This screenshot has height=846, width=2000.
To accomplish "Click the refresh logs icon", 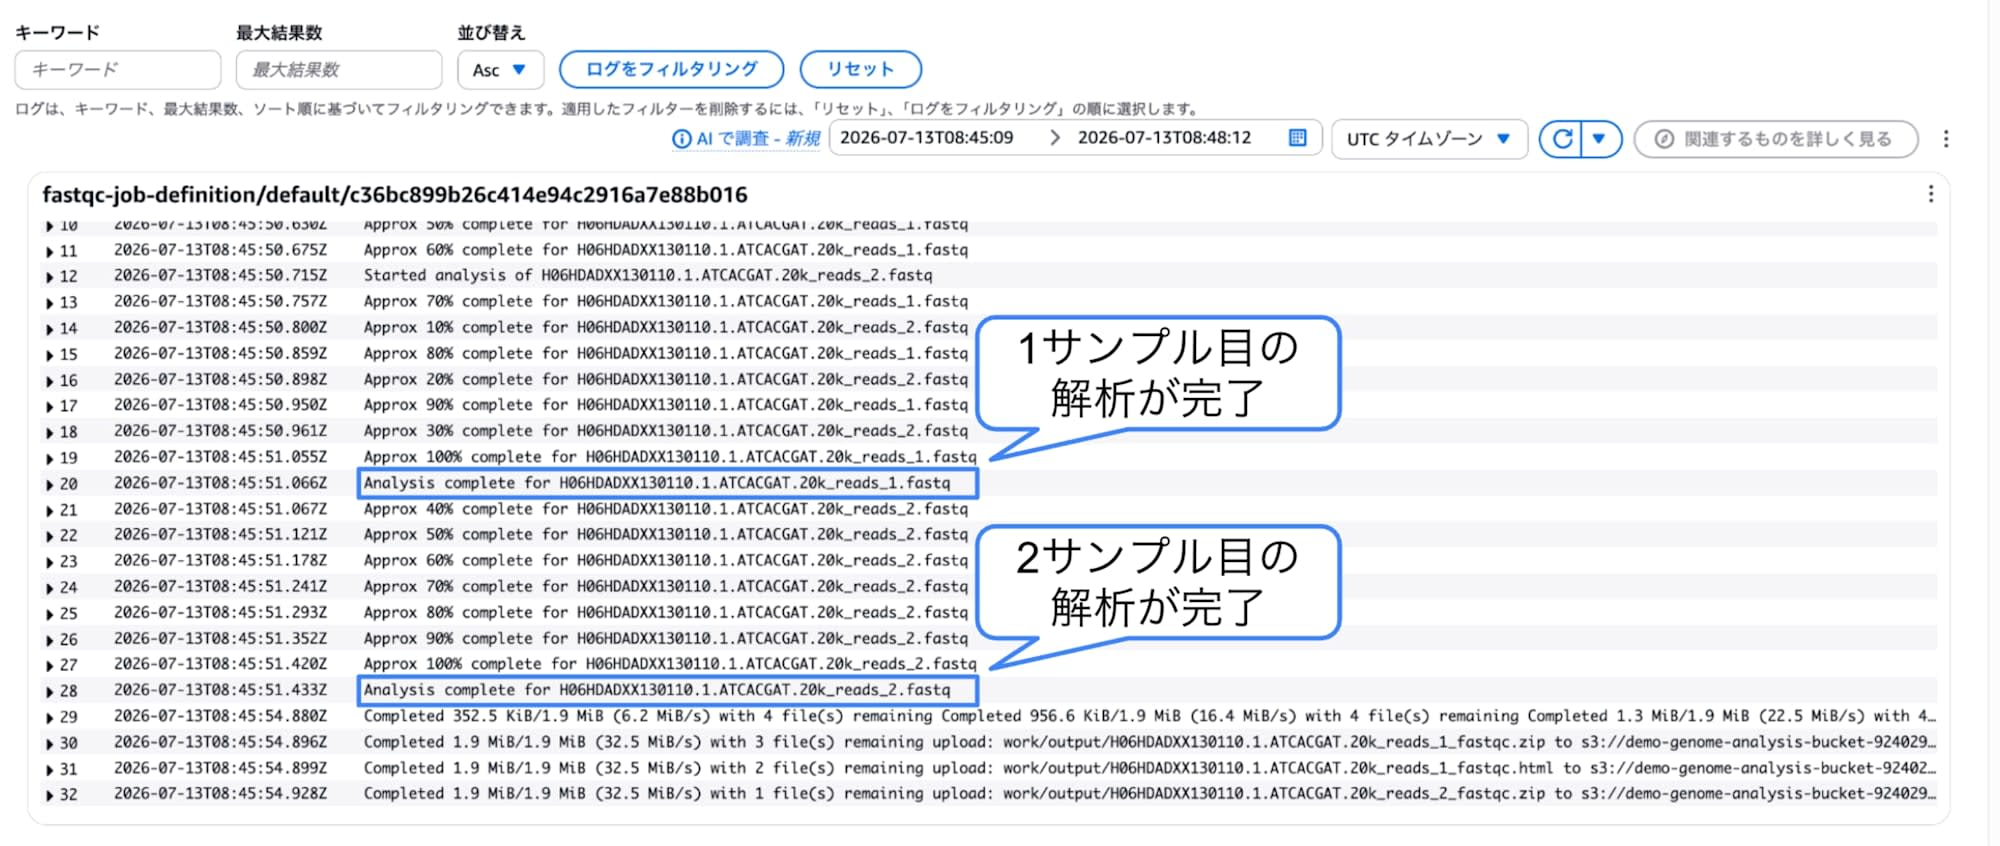I will [x=1561, y=139].
